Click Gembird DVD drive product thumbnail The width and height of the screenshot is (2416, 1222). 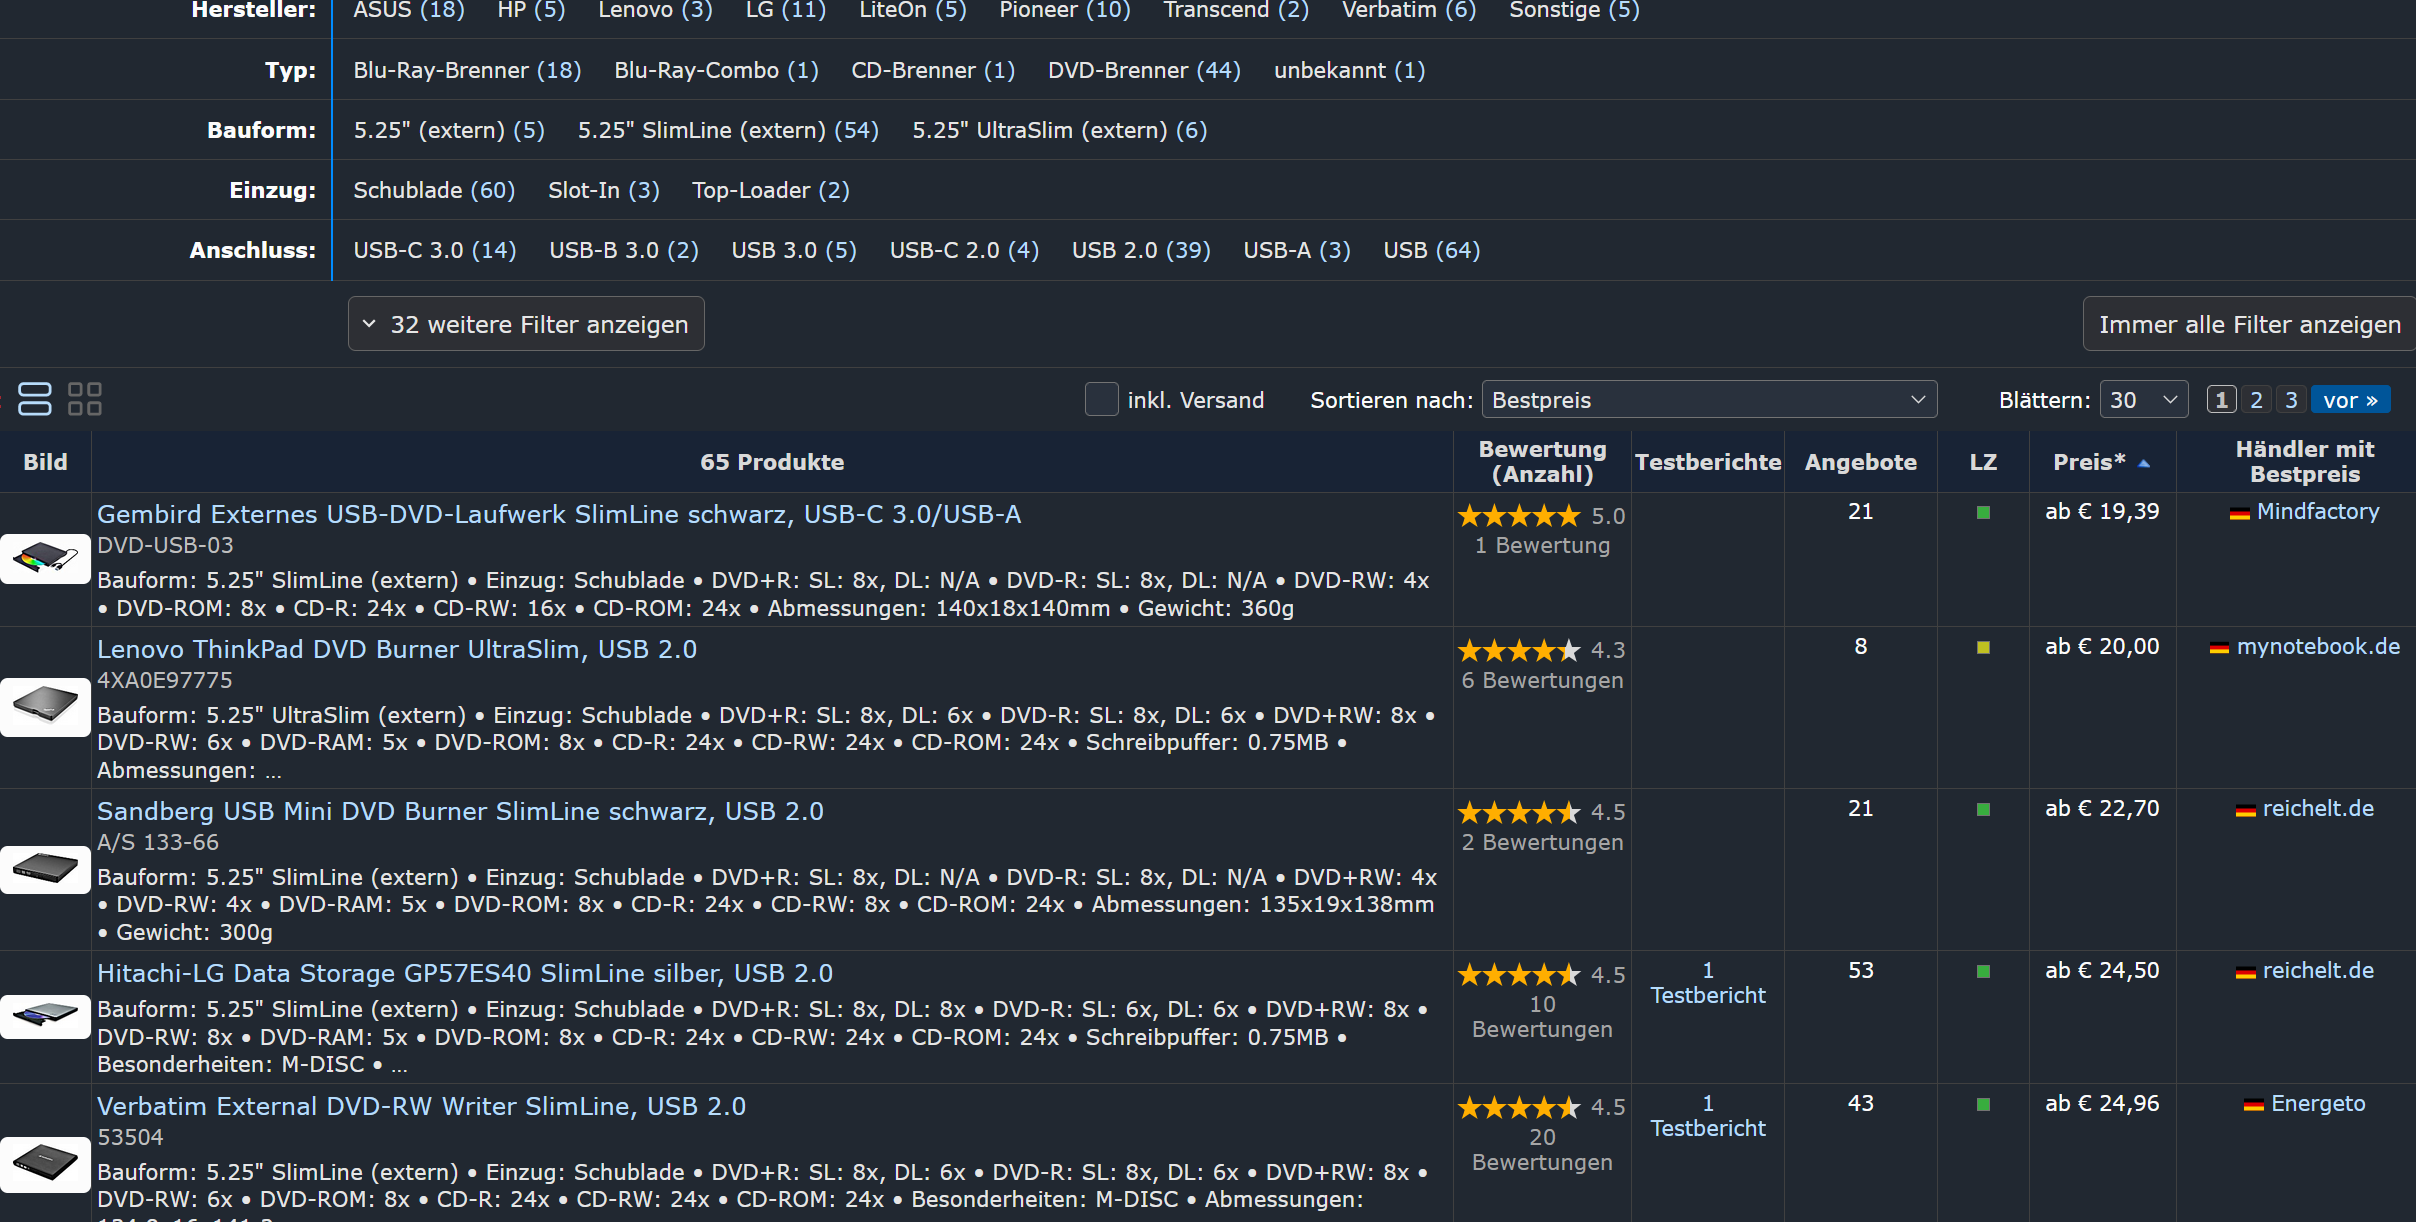(45, 559)
